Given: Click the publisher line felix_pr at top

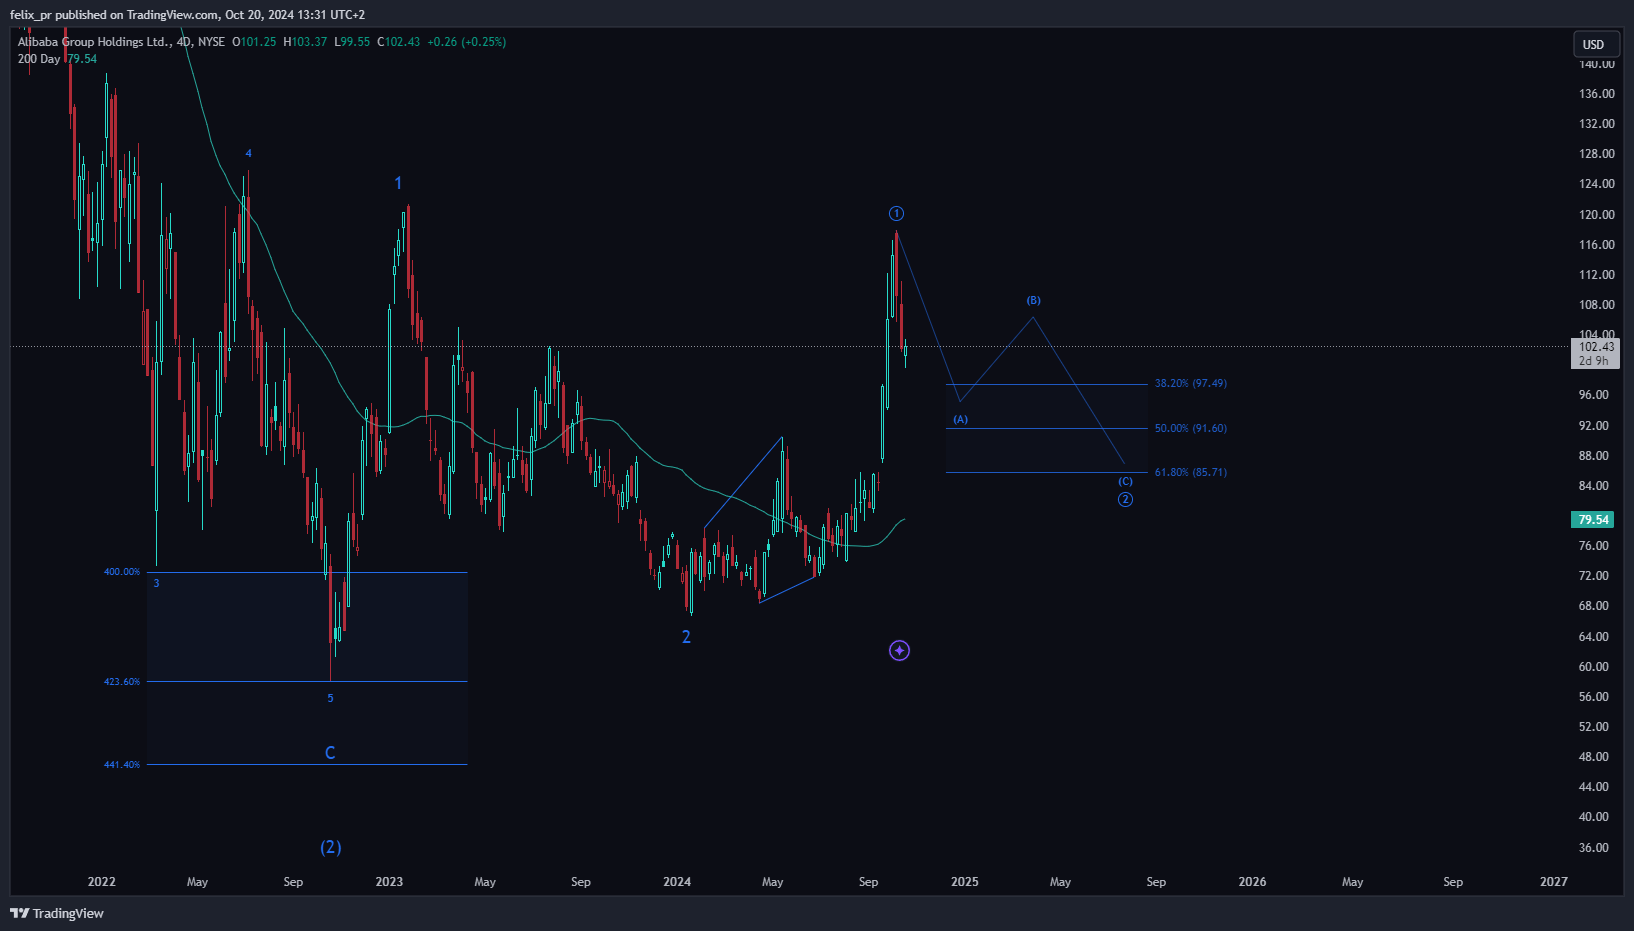Looking at the screenshot, I should tap(187, 15).
